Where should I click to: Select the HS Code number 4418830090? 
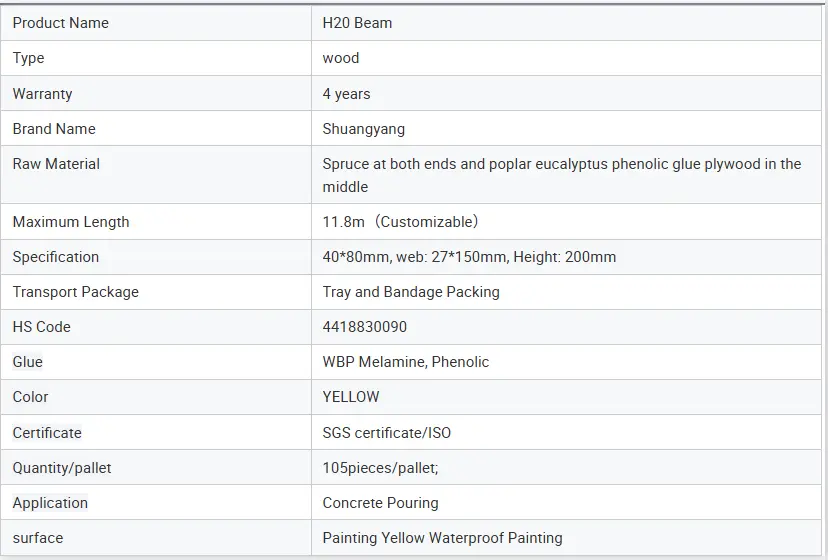364,327
